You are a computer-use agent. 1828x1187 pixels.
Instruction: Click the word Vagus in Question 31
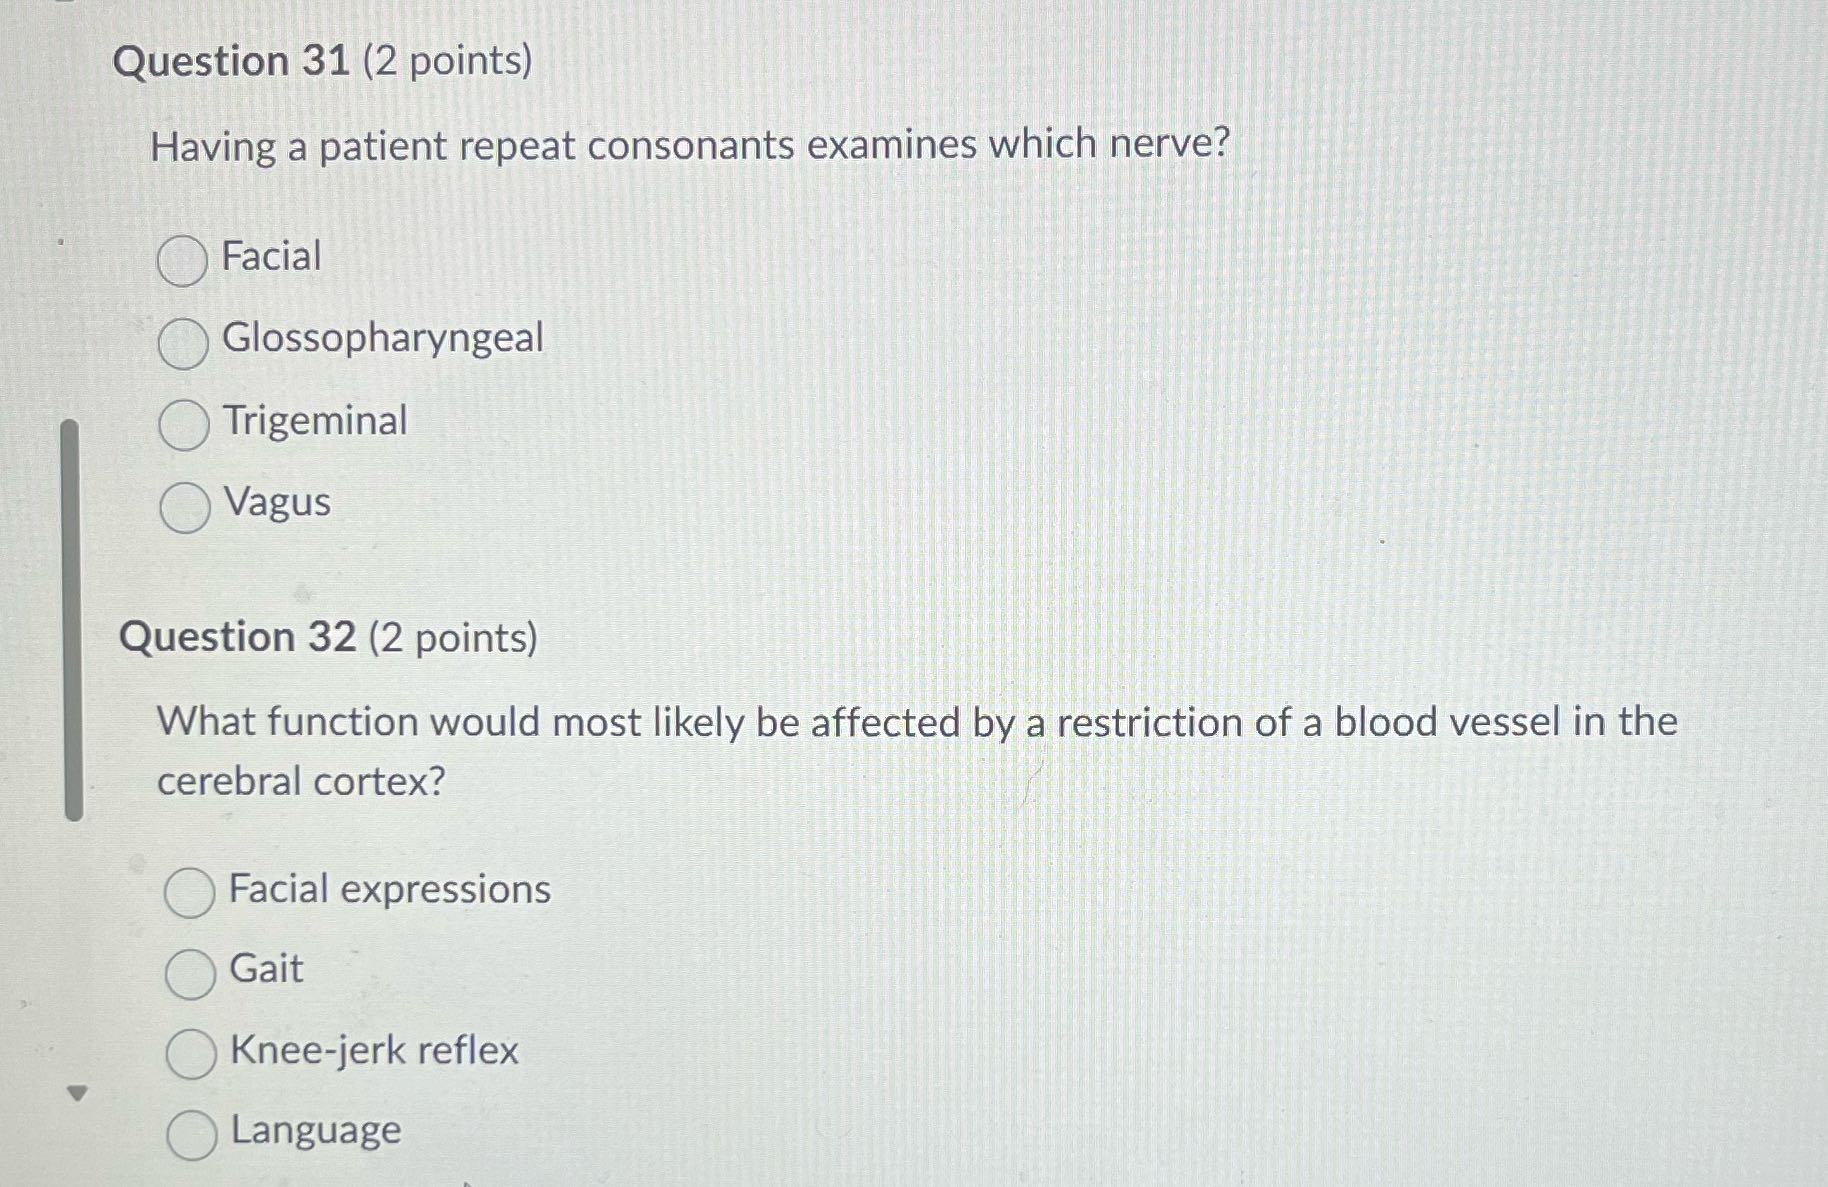coord(275,504)
